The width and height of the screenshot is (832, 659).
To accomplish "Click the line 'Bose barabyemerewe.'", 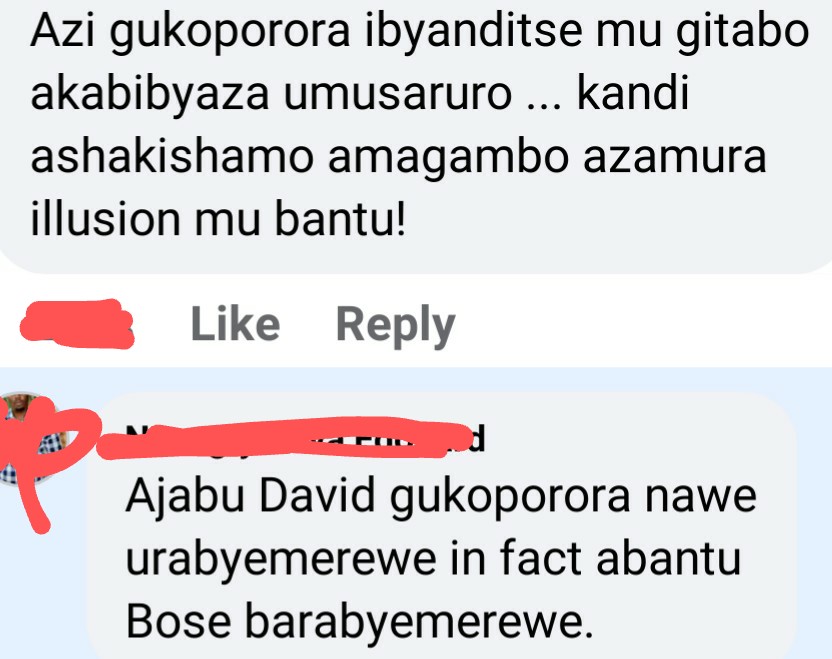I will pos(359,621).
